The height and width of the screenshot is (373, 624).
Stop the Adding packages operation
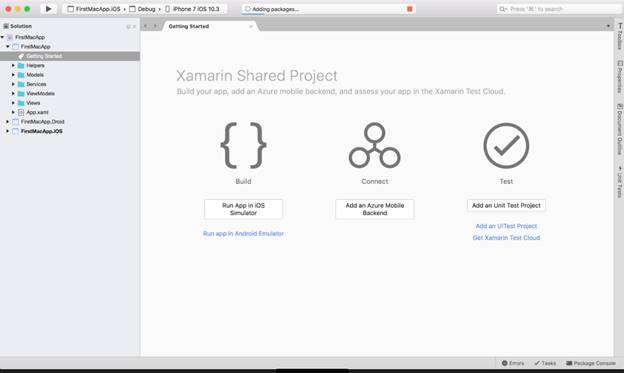410,9
